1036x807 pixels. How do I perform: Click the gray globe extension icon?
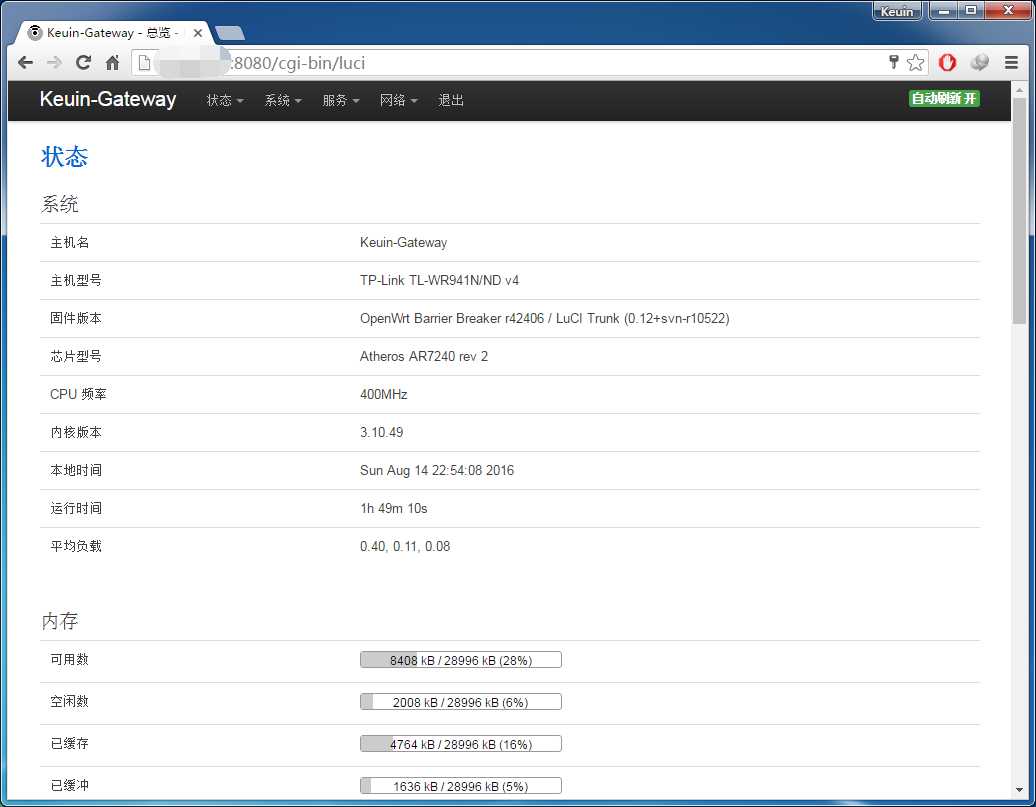point(979,63)
